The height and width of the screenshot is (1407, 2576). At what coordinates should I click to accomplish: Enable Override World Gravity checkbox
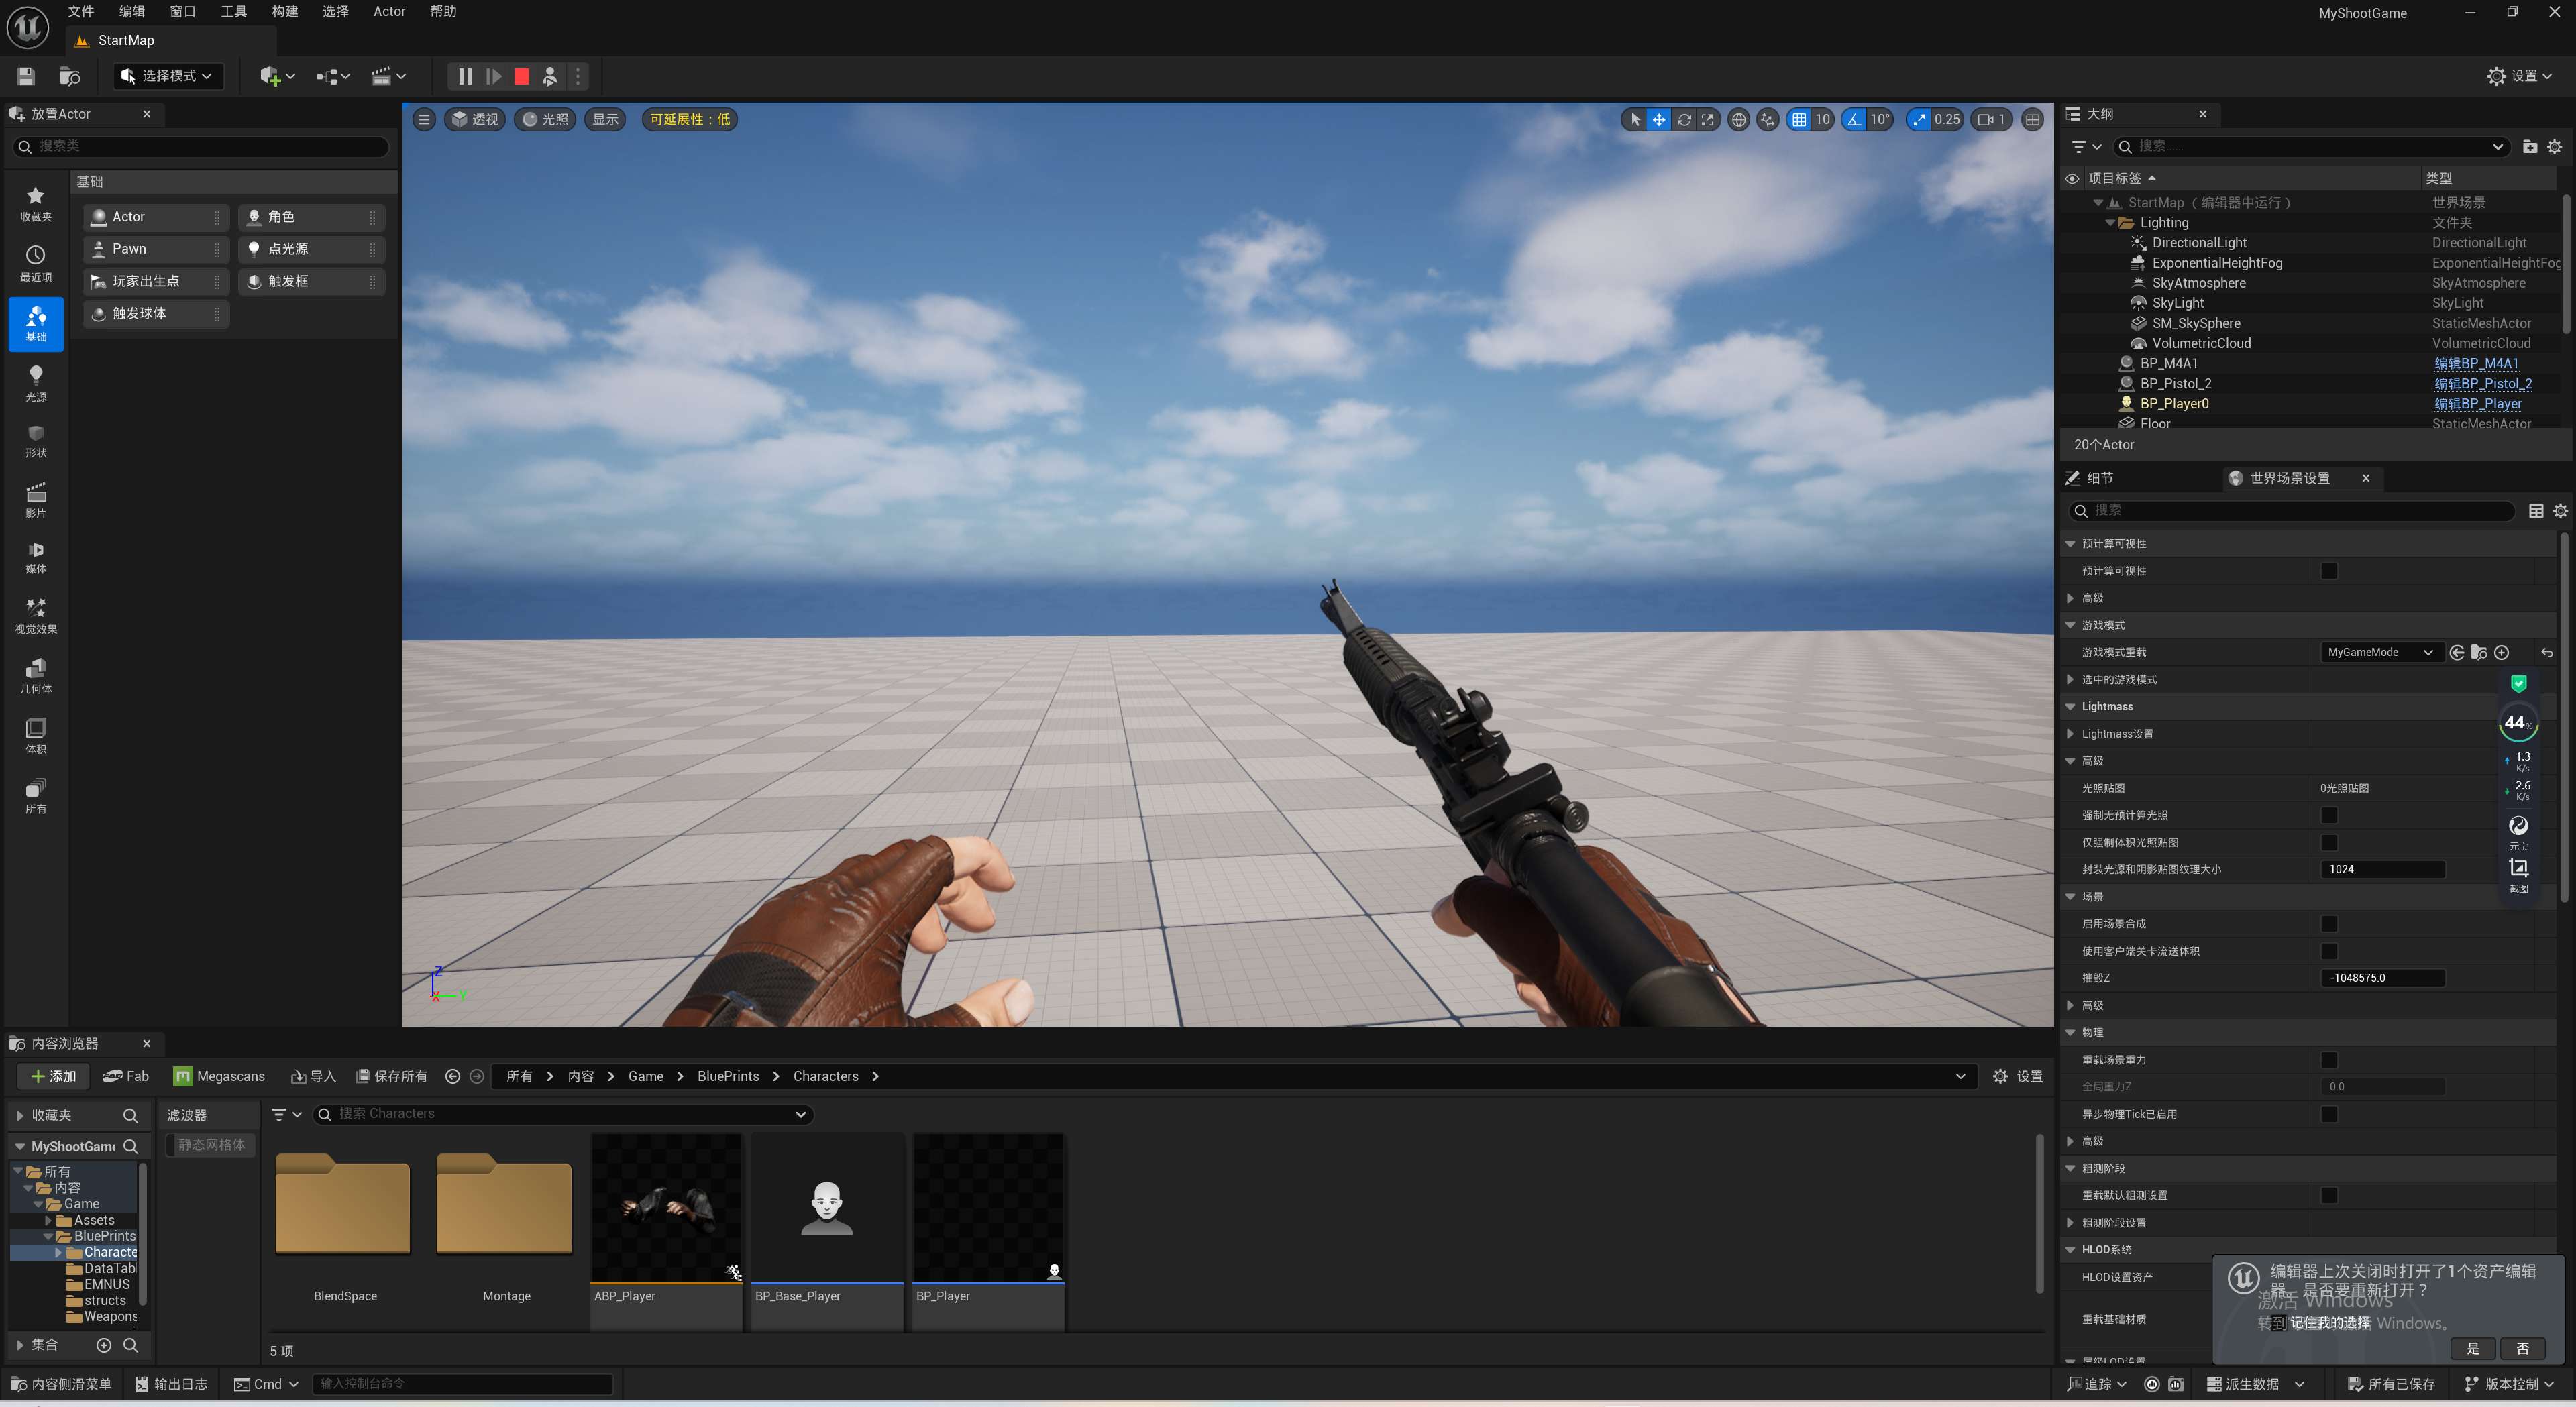tap(2329, 1060)
